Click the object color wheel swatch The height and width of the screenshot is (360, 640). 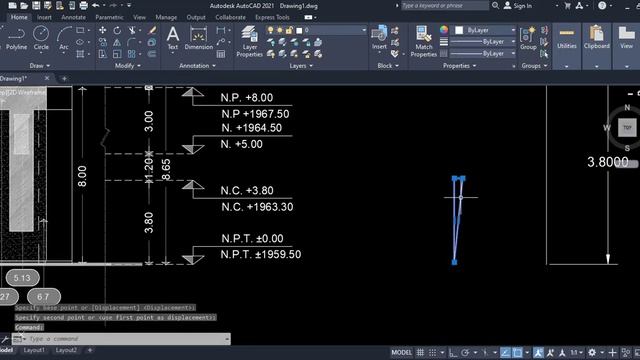[x=444, y=30]
